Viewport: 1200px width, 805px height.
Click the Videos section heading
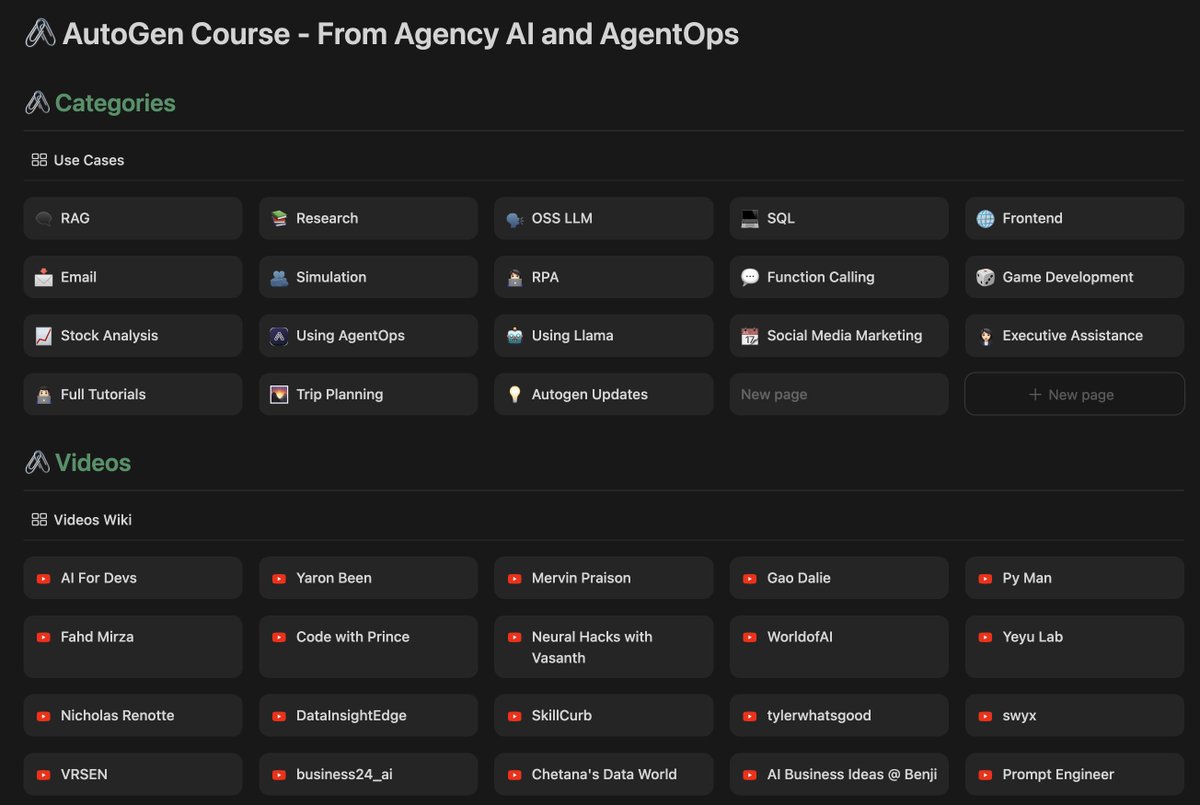coord(93,463)
